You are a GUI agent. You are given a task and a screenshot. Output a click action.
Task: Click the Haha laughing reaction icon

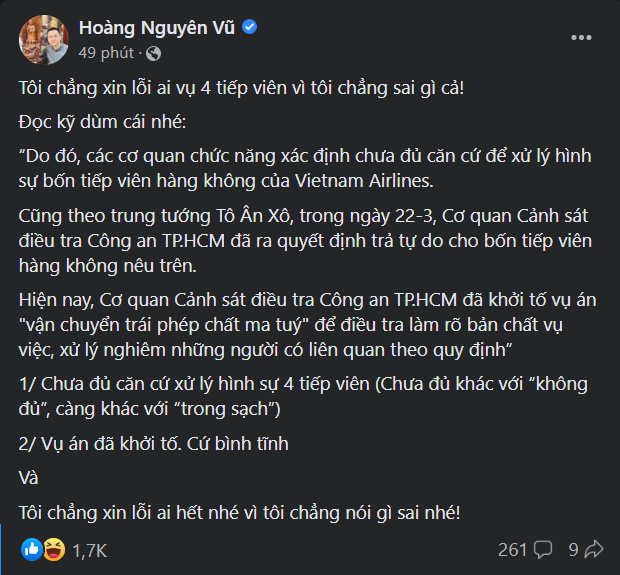[54, 549]
